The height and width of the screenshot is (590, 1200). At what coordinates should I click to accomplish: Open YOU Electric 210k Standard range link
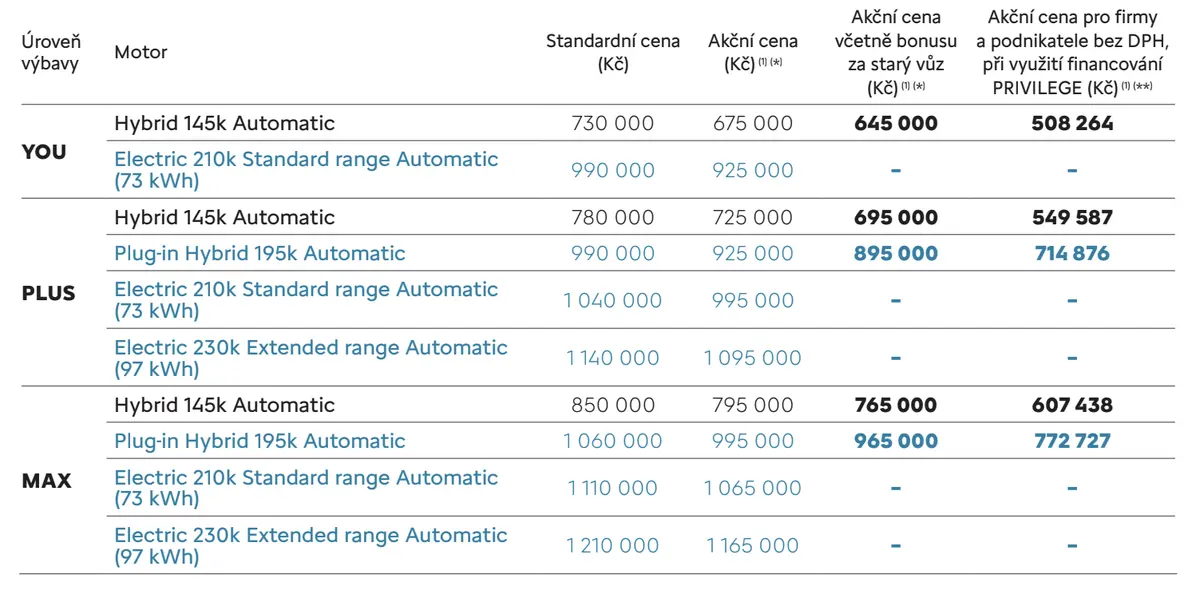(306, 169)
